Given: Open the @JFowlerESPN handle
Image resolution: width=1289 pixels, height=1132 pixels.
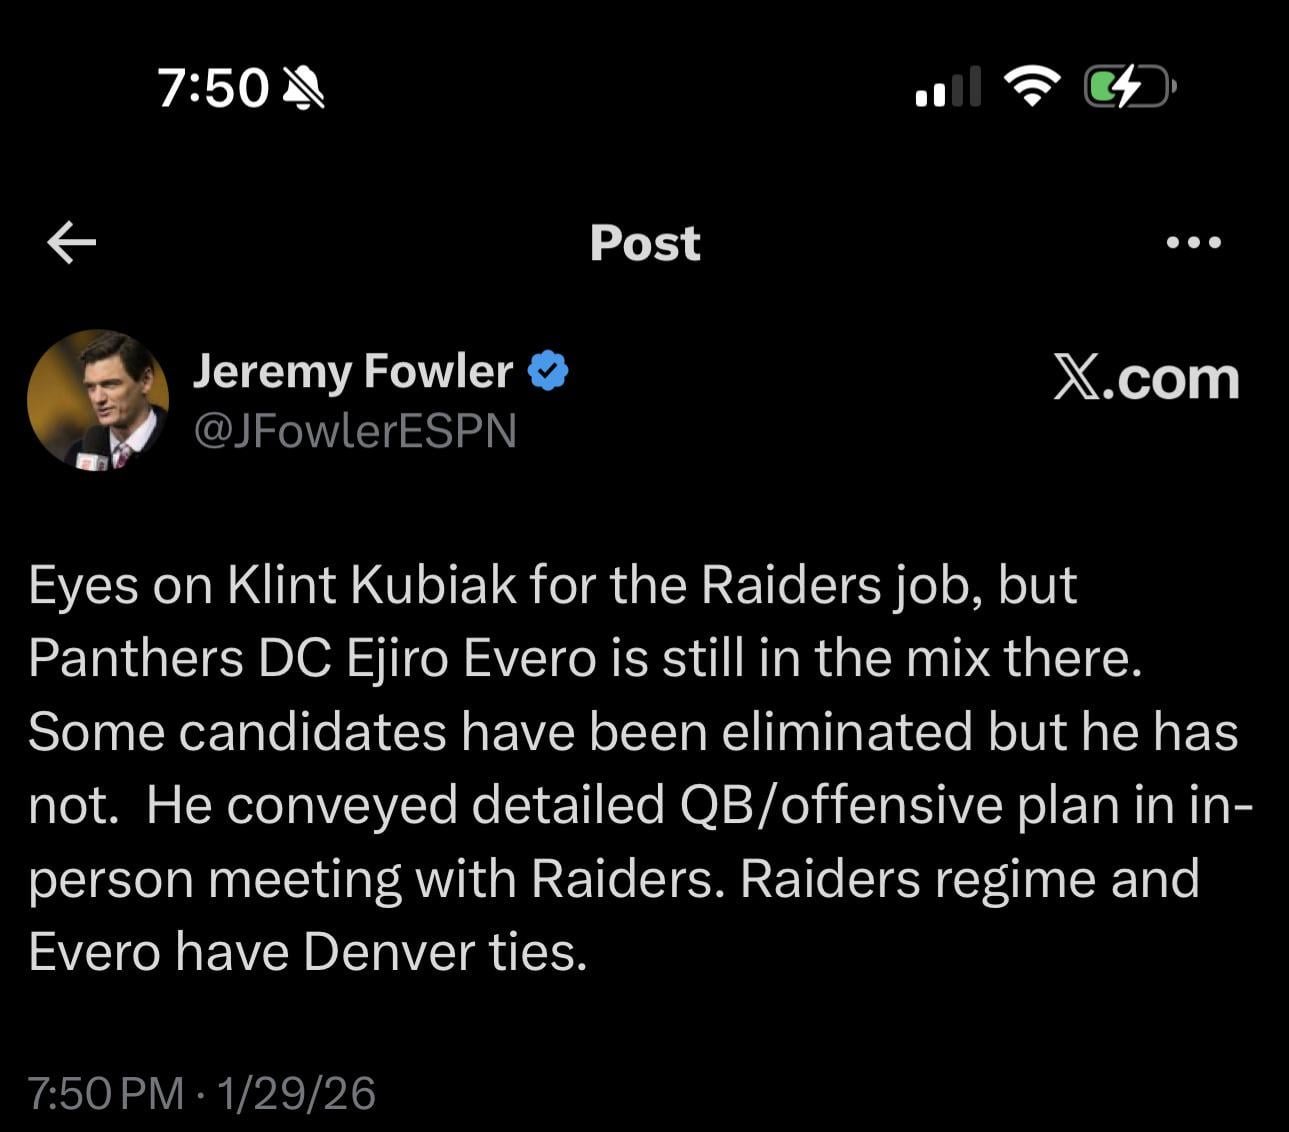Looking at the screenshot, I should tap(354, 430).
